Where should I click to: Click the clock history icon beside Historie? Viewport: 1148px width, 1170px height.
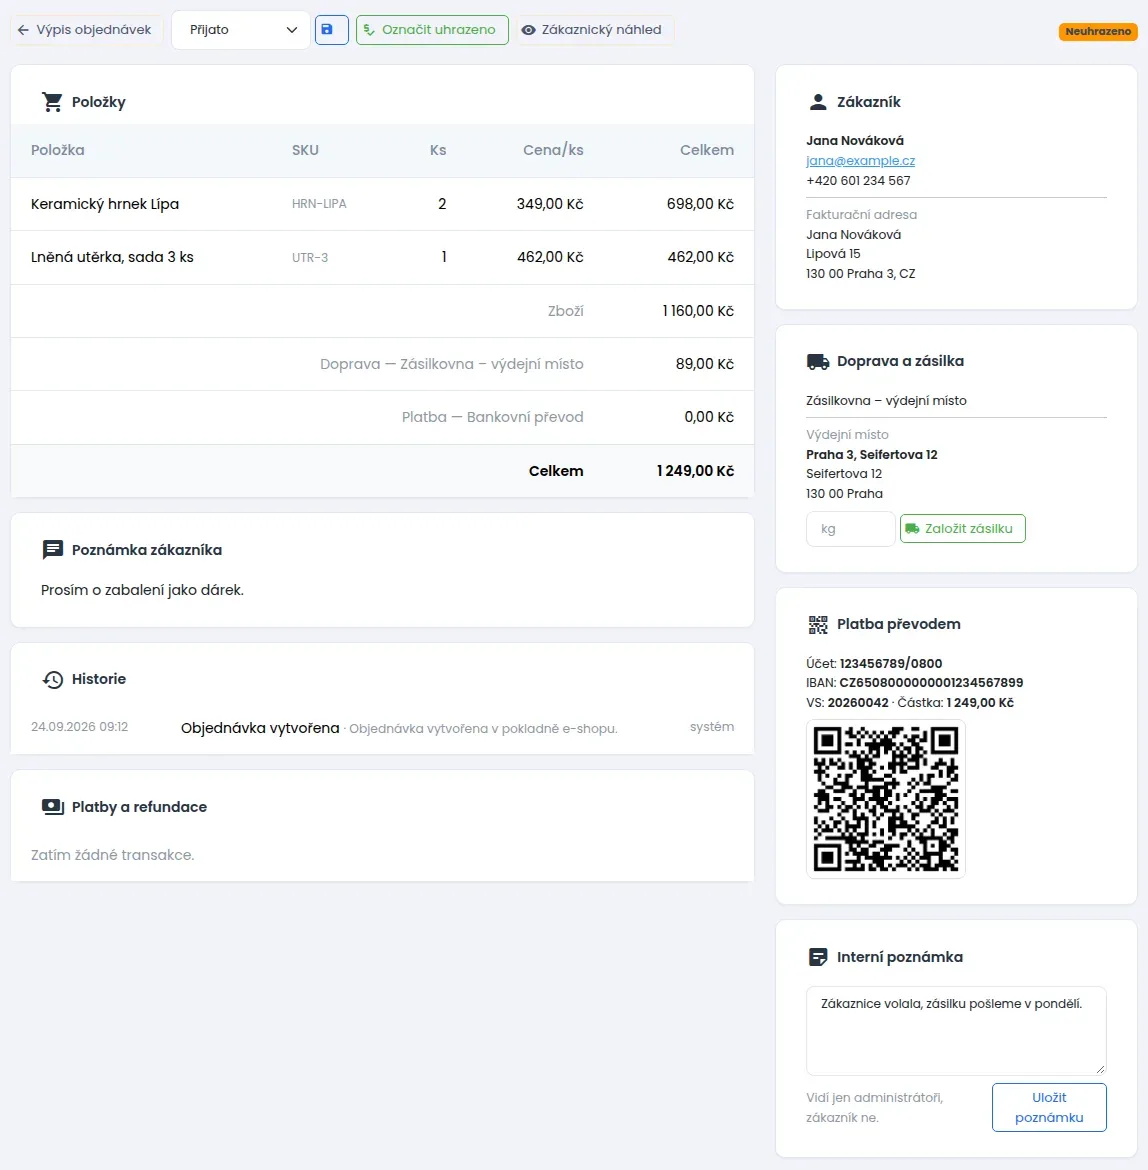(x=52, y=680)
